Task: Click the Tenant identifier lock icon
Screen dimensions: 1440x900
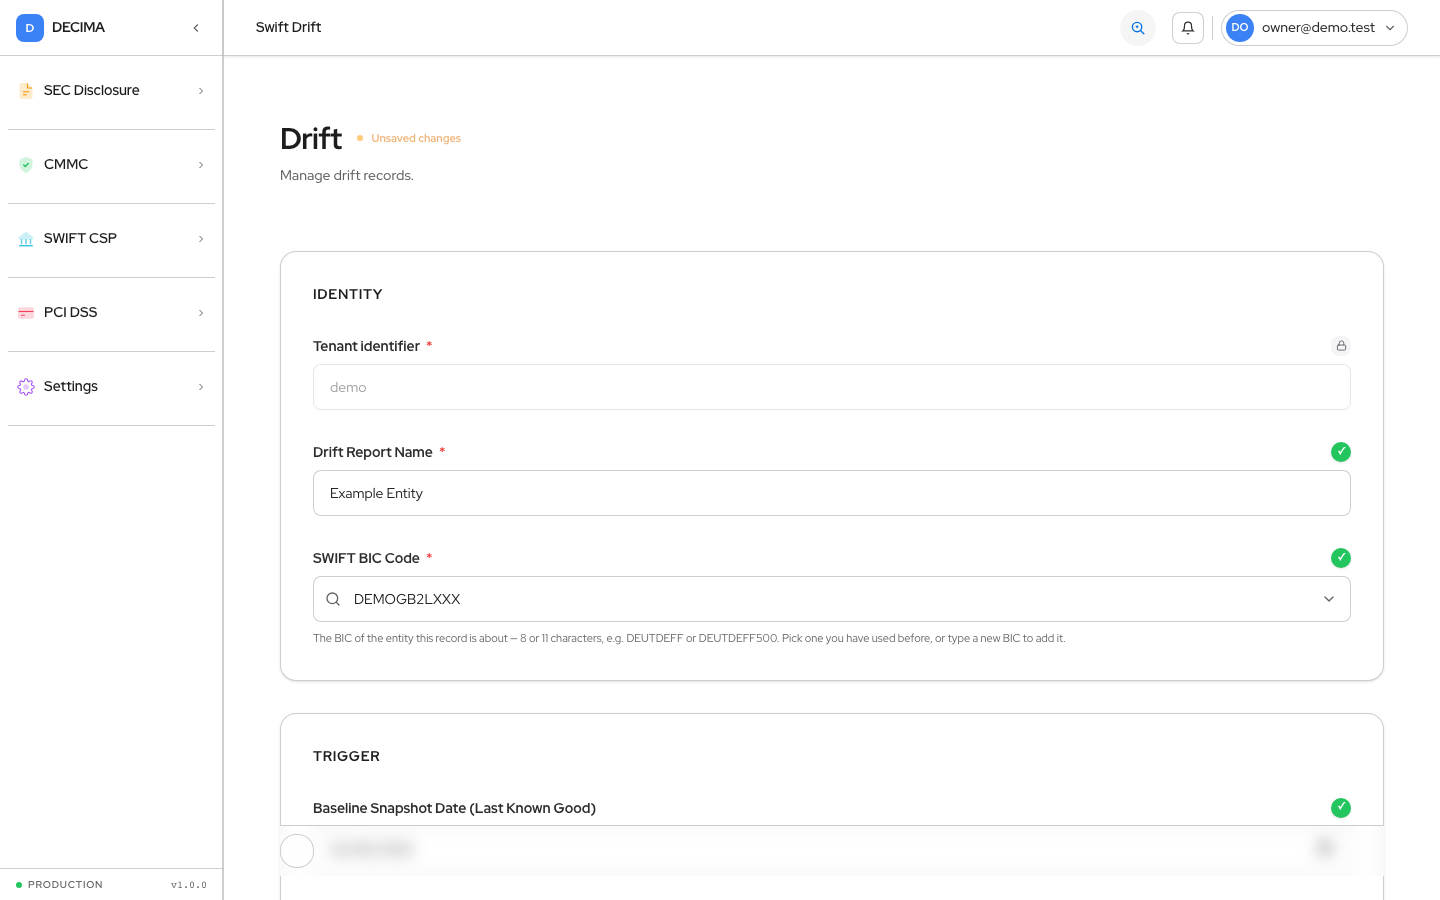Action: pos(1341,346)
